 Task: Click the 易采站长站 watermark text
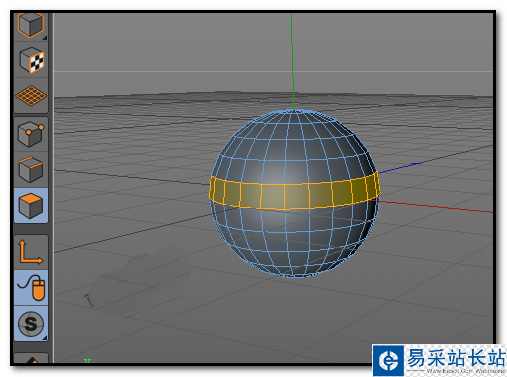[x=456, y=357]
